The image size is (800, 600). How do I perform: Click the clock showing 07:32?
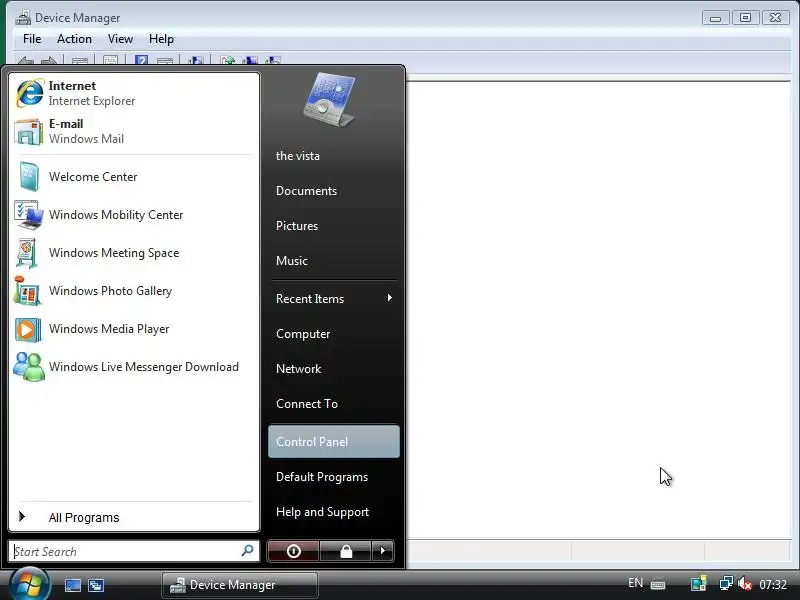click(x=773, y=584)
